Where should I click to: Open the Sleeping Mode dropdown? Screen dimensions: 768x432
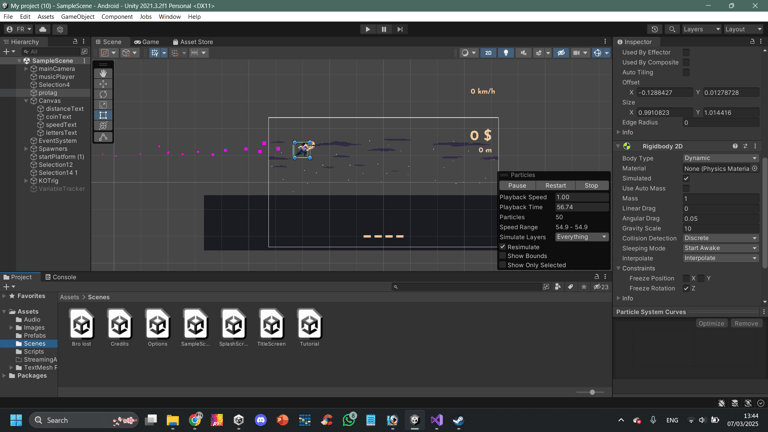point(720,248)
